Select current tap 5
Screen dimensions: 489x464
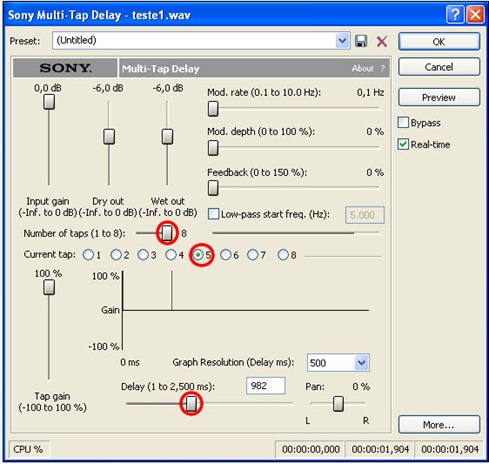[x=198, y=255]
